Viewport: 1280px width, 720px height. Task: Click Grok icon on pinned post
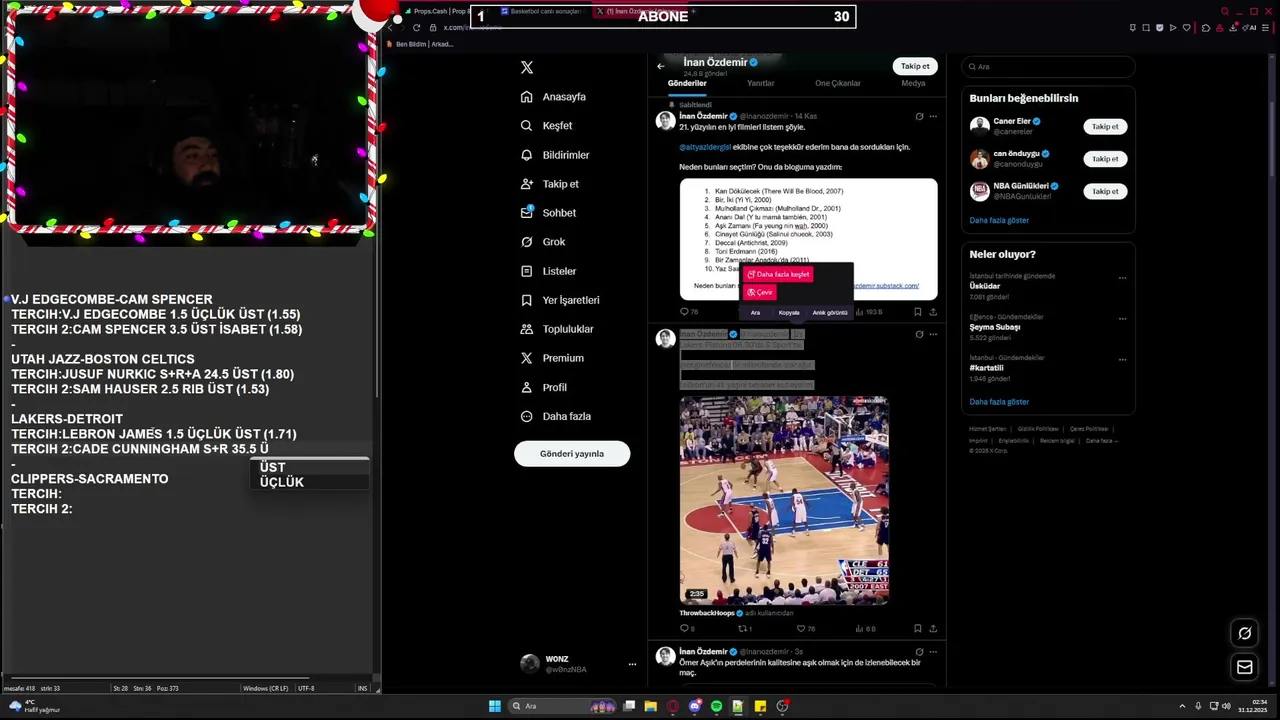coord(919,116)
